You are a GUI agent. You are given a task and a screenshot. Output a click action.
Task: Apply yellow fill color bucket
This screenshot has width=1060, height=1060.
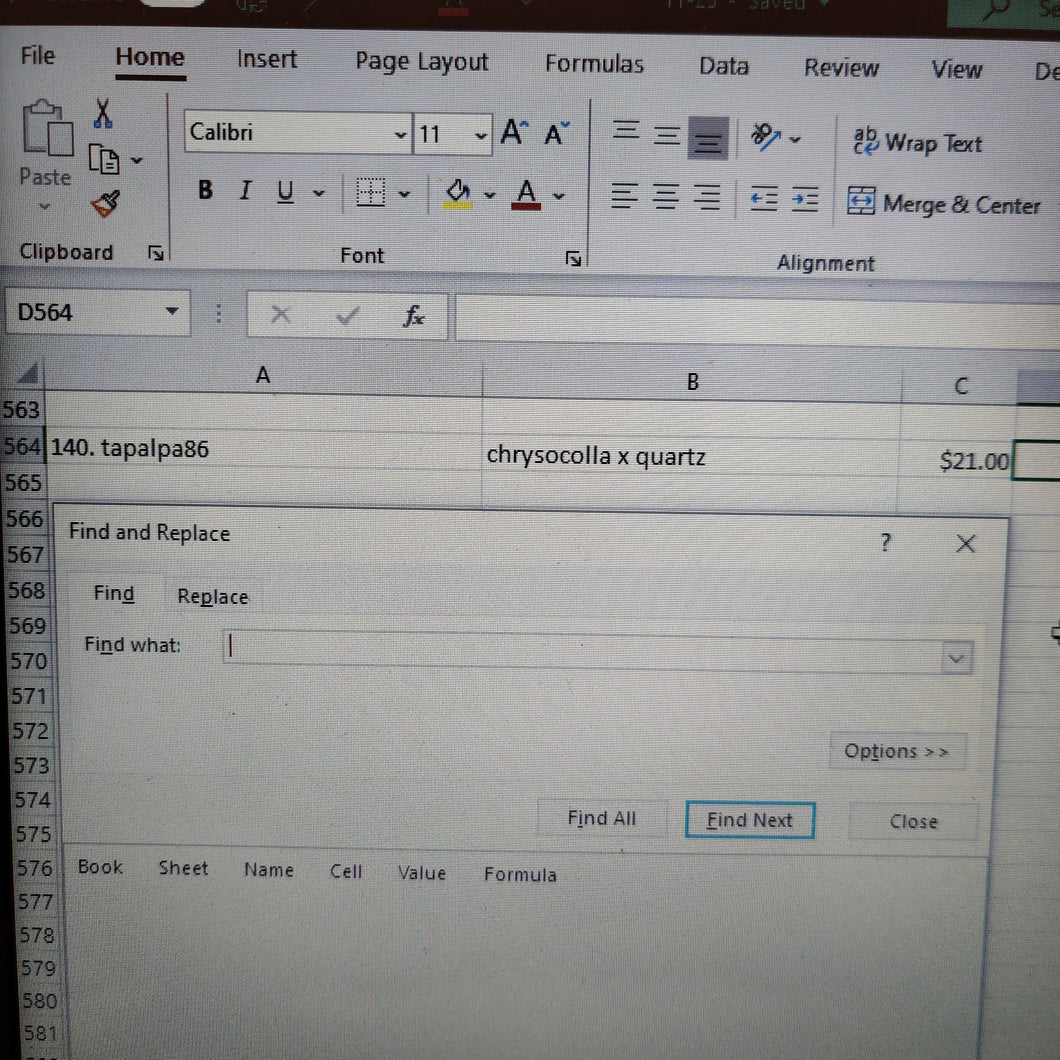point(458,194)
